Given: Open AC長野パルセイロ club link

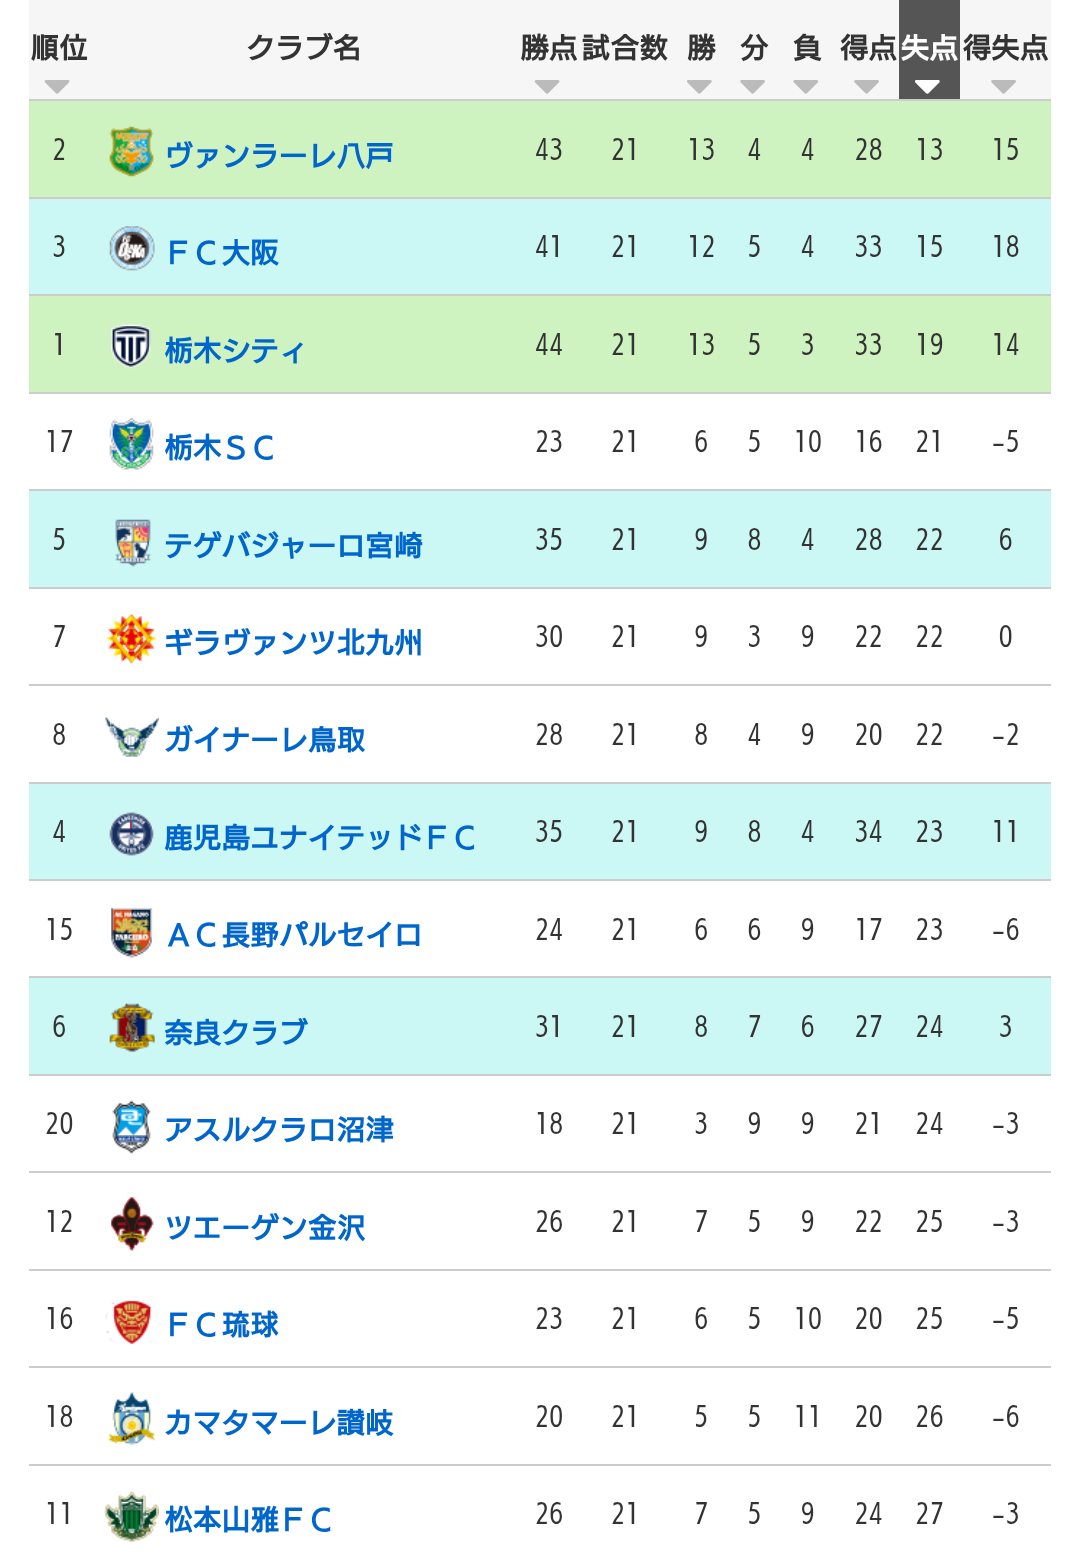Looking at the screenshot, I should tap(293, 935).
